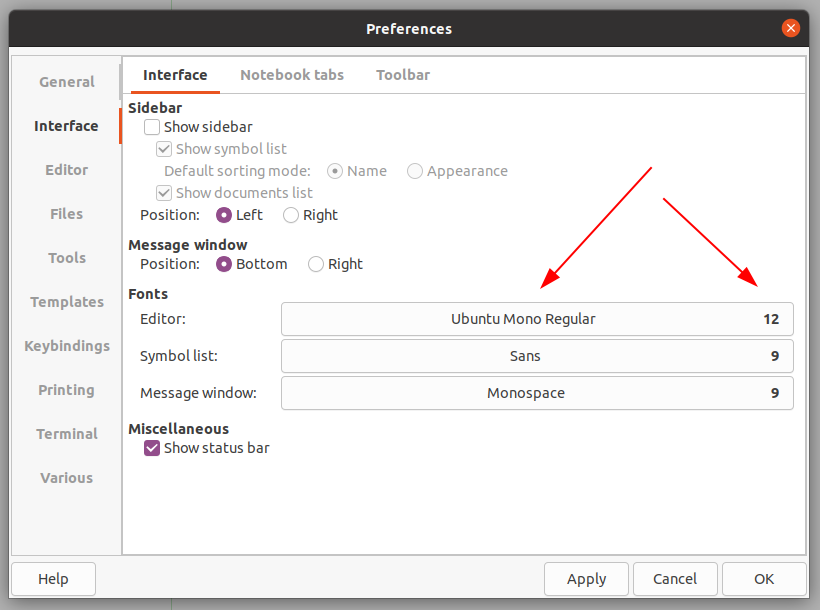Open the Editor preferences section

[x=66, y=170]
